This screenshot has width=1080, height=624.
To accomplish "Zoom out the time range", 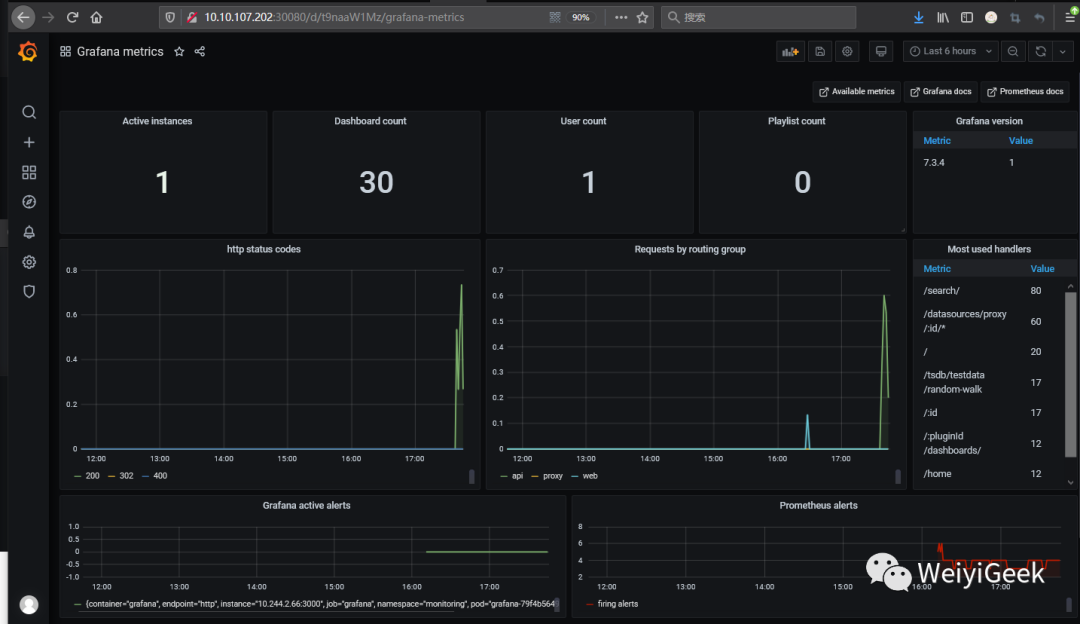I will 1012,52.
